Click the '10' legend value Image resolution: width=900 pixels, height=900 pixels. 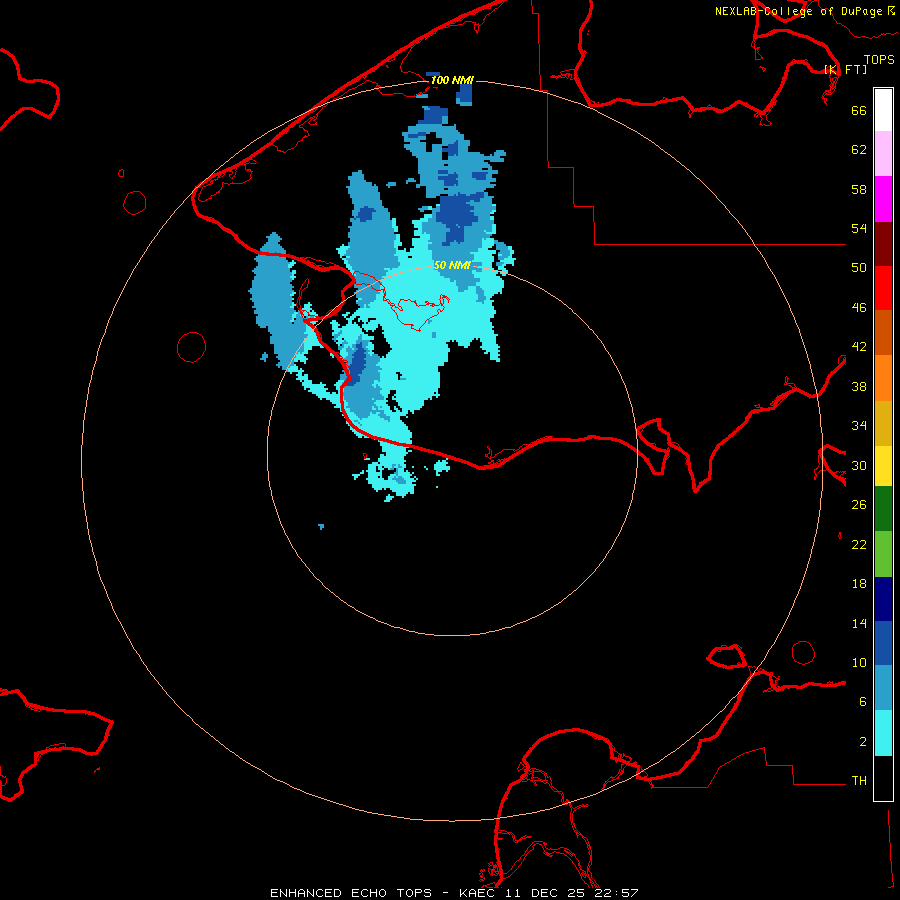tap(859, 662)
